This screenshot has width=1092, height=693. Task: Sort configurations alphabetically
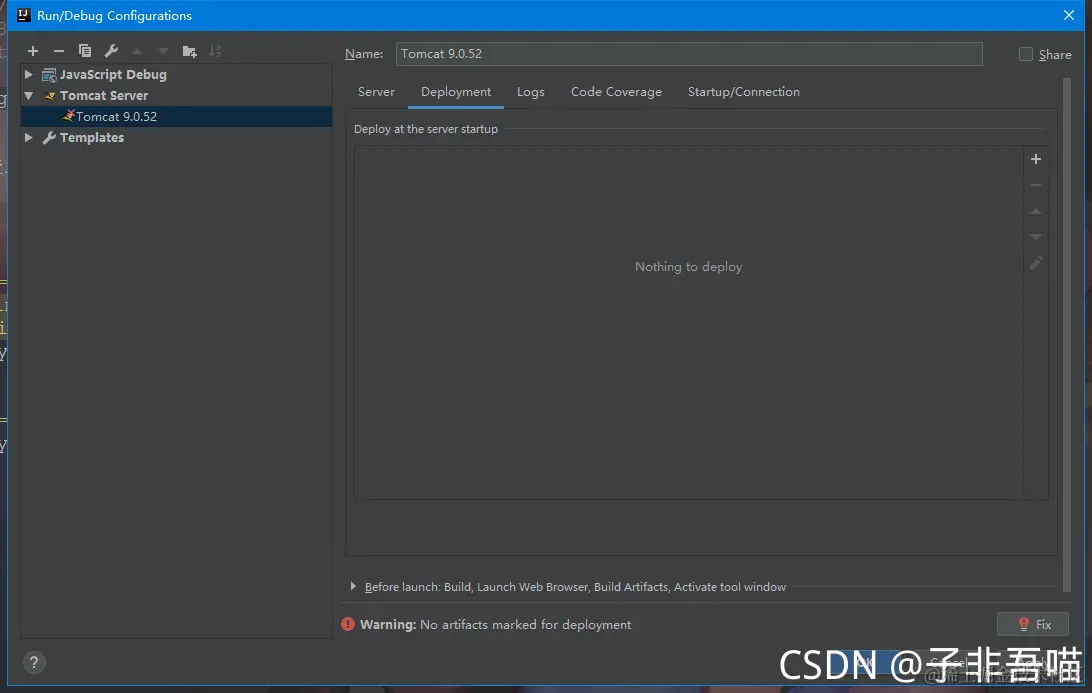tap(216, 51)
